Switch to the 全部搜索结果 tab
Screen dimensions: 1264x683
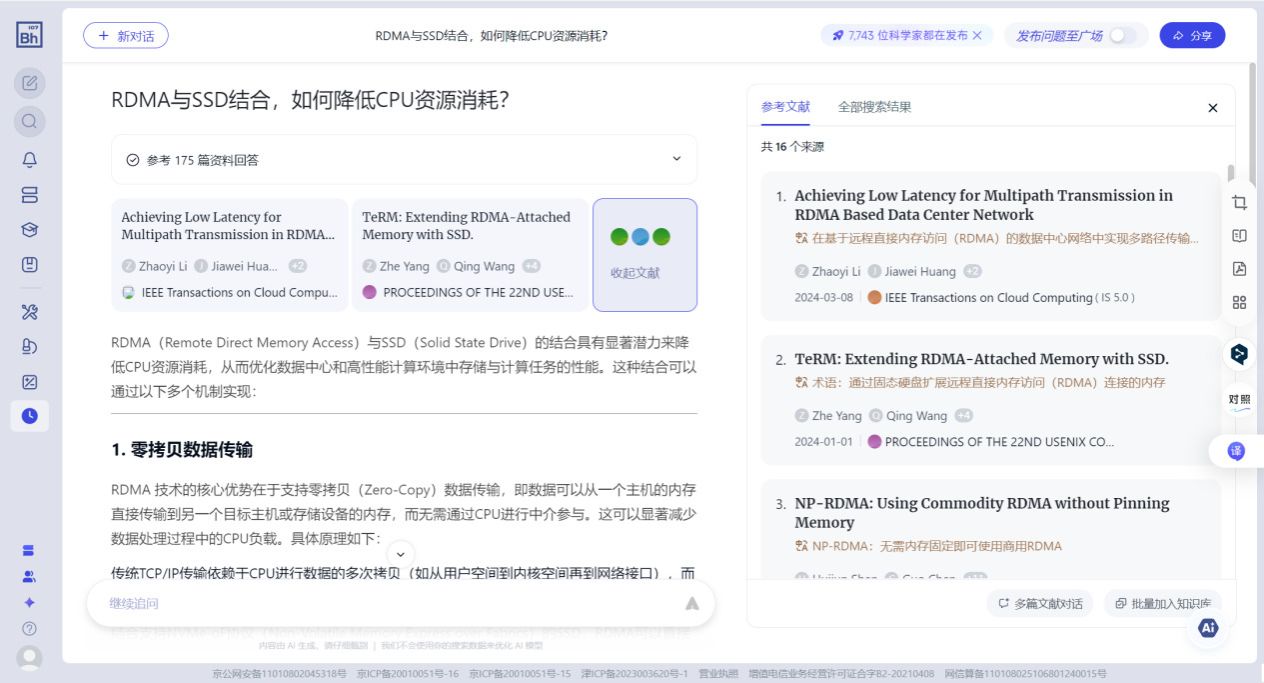(874, 107)
